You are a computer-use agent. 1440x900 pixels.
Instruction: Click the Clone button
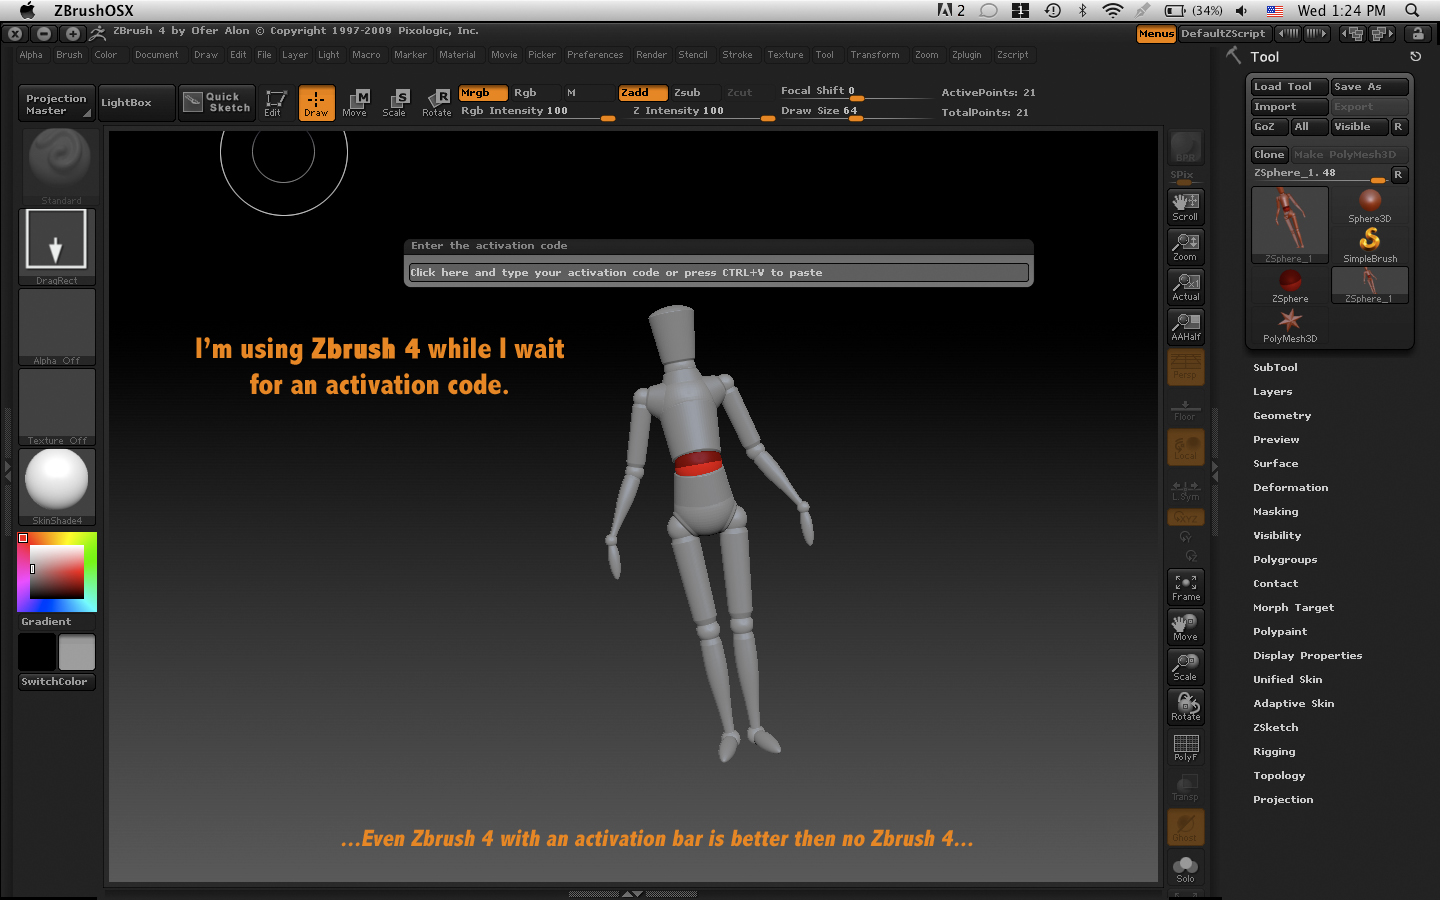tap(1269, 155)
